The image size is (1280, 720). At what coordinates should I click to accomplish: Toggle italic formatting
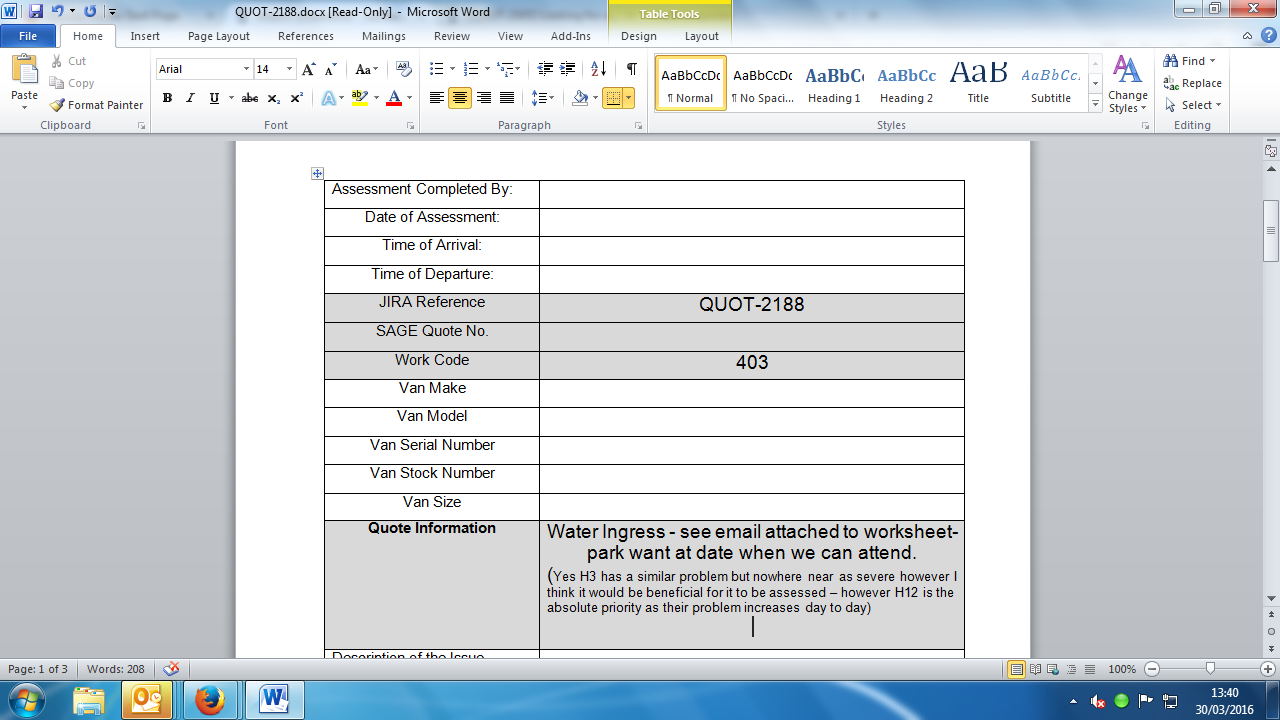190,98
